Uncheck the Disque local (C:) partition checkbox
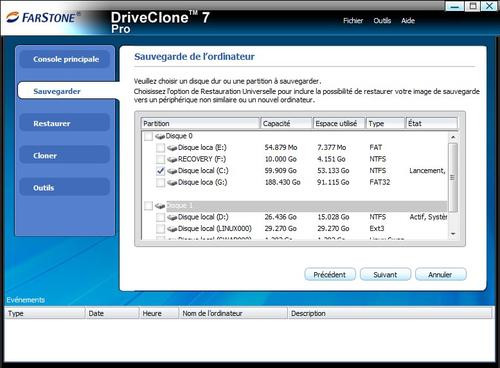The width and height of the screenshot is (500, 368). (x=160, y=171)
